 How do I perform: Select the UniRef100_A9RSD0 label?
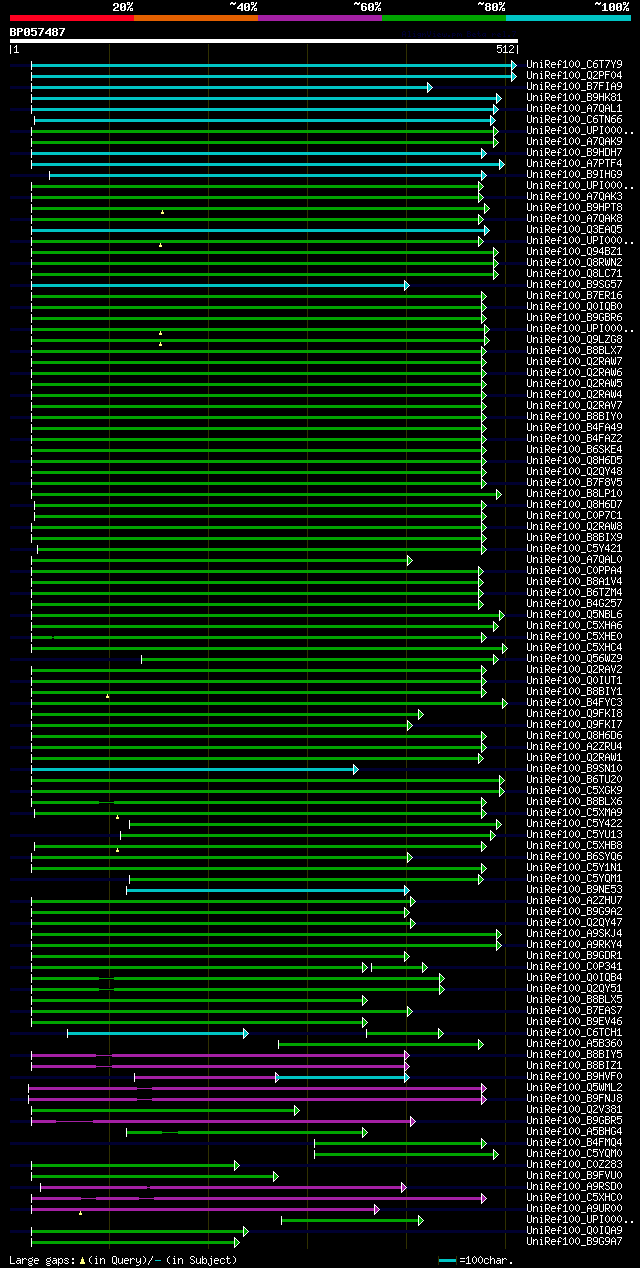[x=576, y=1186]
